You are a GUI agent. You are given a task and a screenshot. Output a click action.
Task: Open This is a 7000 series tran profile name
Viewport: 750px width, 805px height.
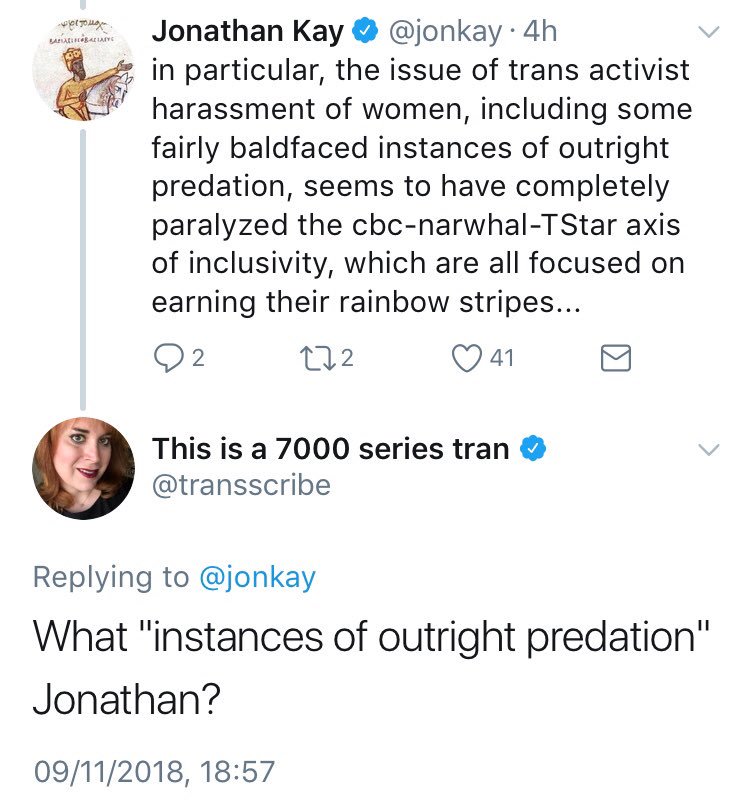(330, 449)
